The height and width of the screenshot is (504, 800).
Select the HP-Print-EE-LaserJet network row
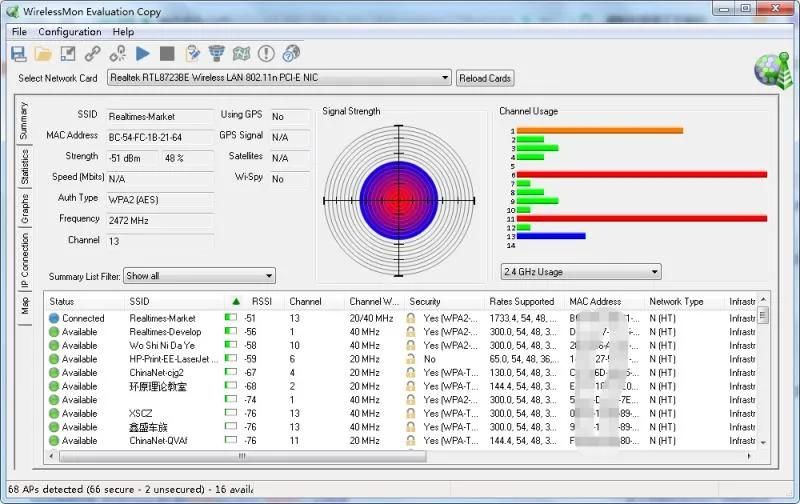[402, 359]
